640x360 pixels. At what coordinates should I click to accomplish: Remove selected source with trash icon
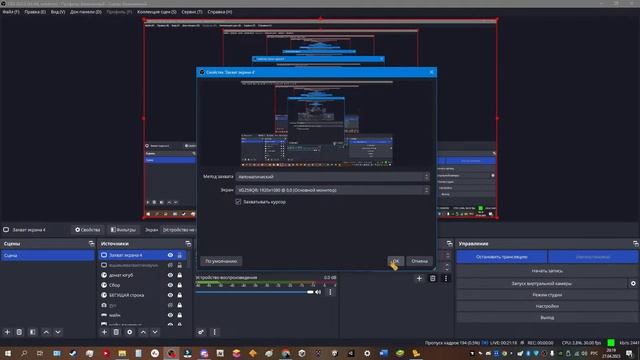pos(116,332)
